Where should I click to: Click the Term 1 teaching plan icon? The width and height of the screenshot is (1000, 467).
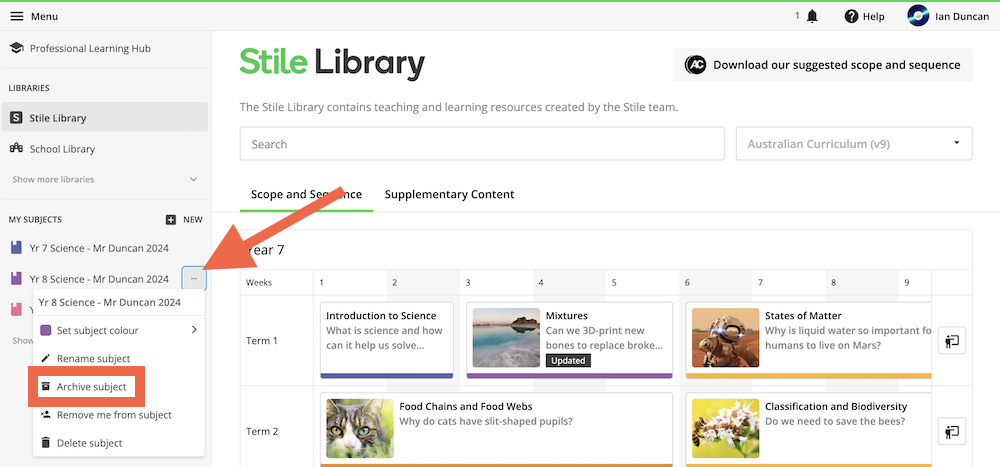[952, 341]
